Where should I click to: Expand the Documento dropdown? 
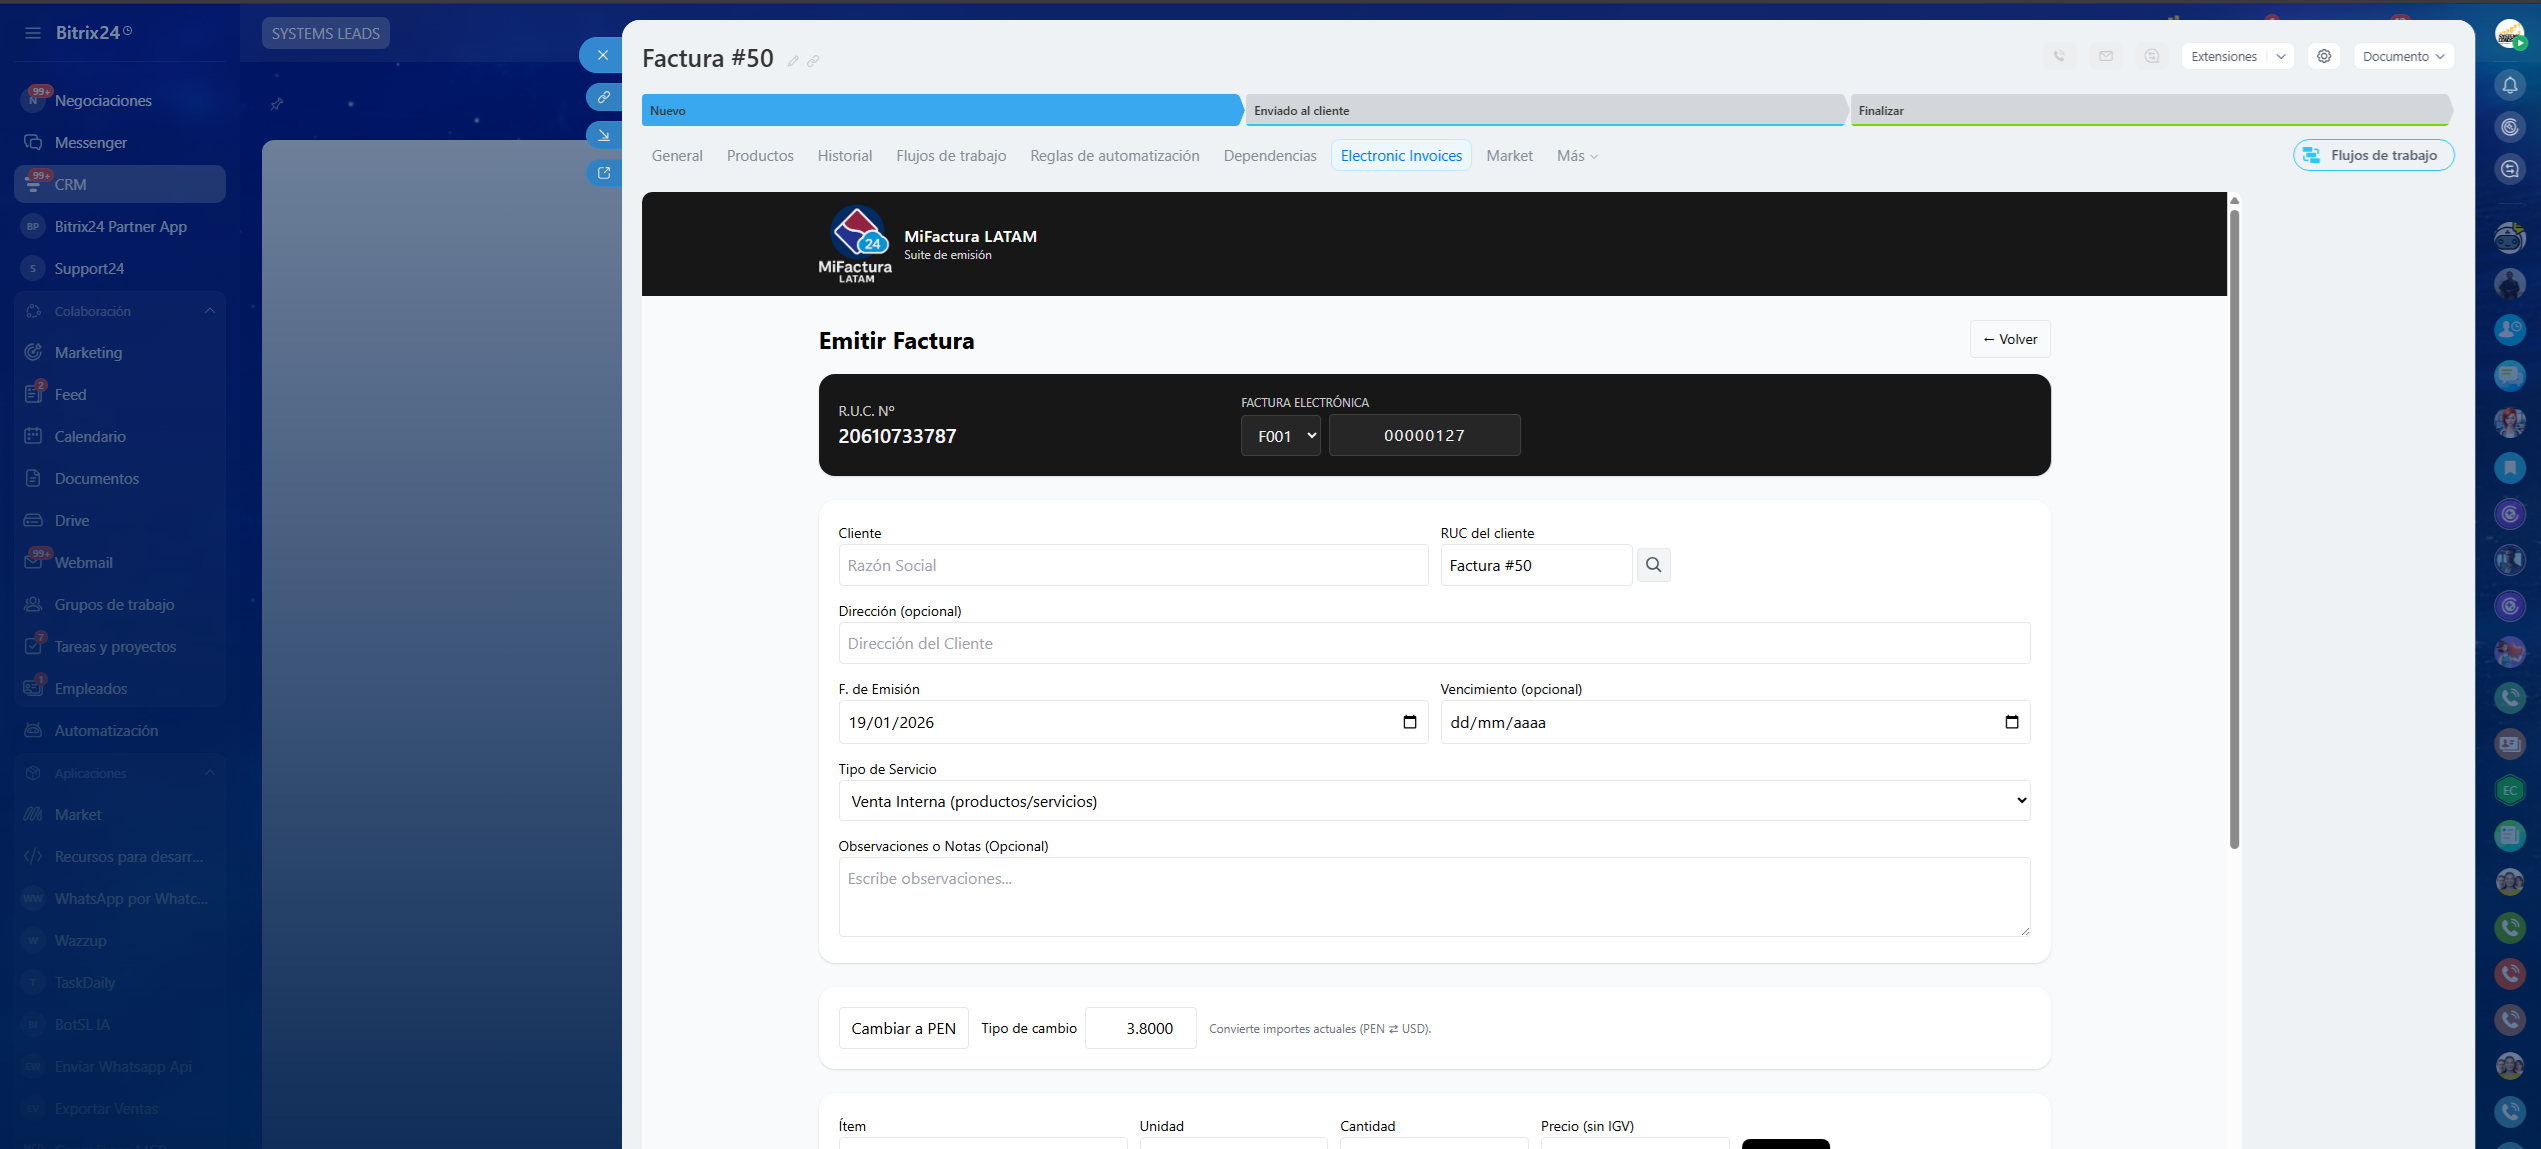coord(2403,57)
